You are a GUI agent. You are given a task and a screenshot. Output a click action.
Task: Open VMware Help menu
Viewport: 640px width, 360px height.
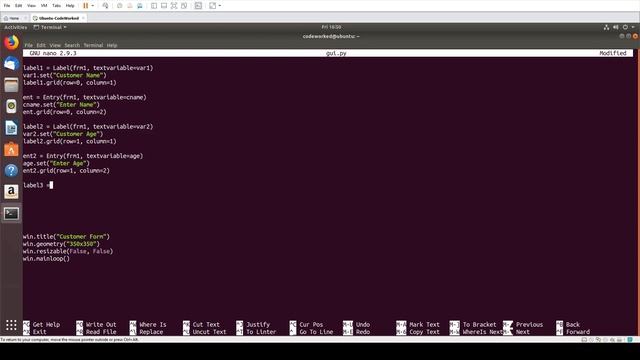pos(70,6)
